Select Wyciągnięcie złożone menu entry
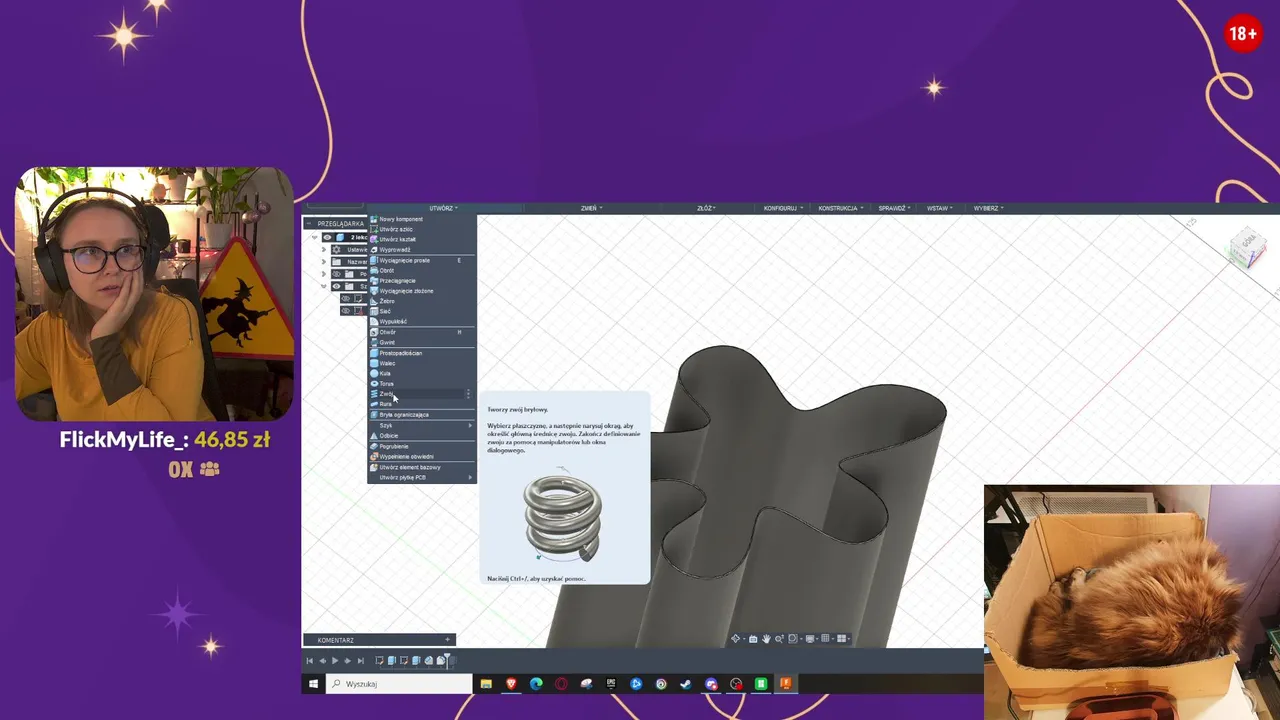This screenshot has height=720, width=1280. pos(422,291)
